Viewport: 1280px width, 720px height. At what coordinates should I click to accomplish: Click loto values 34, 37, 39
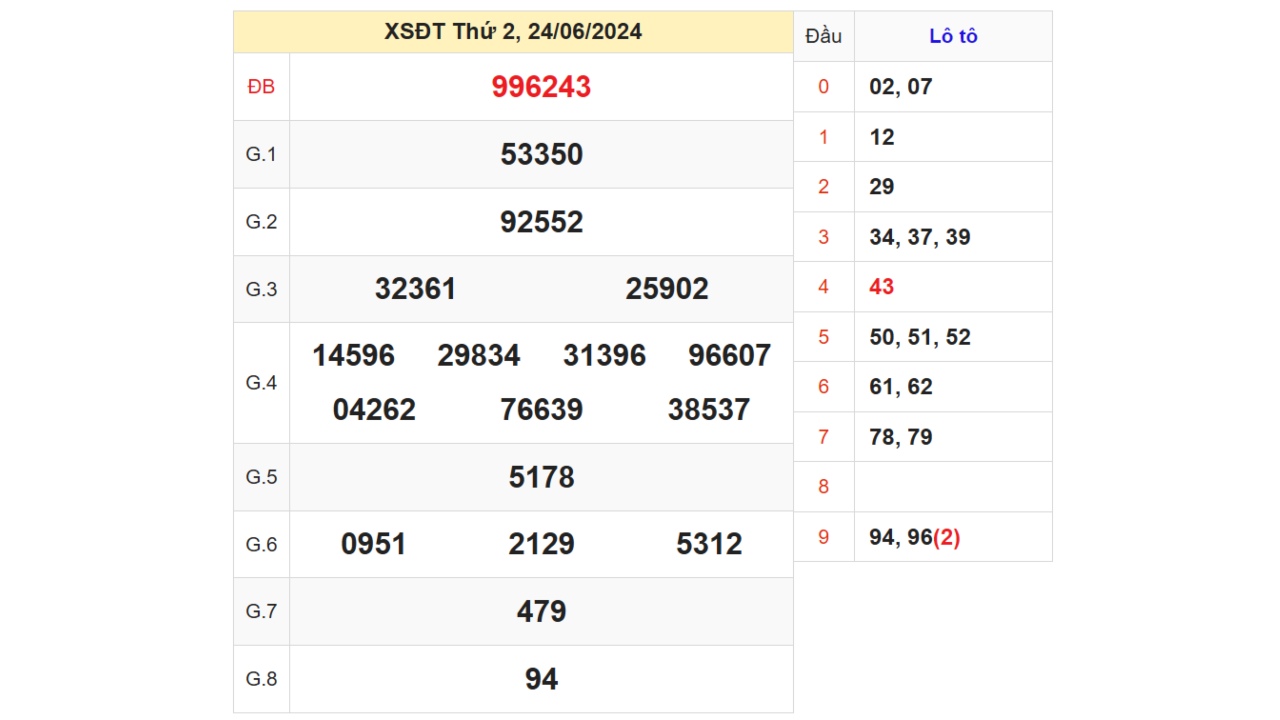[920, 237]
